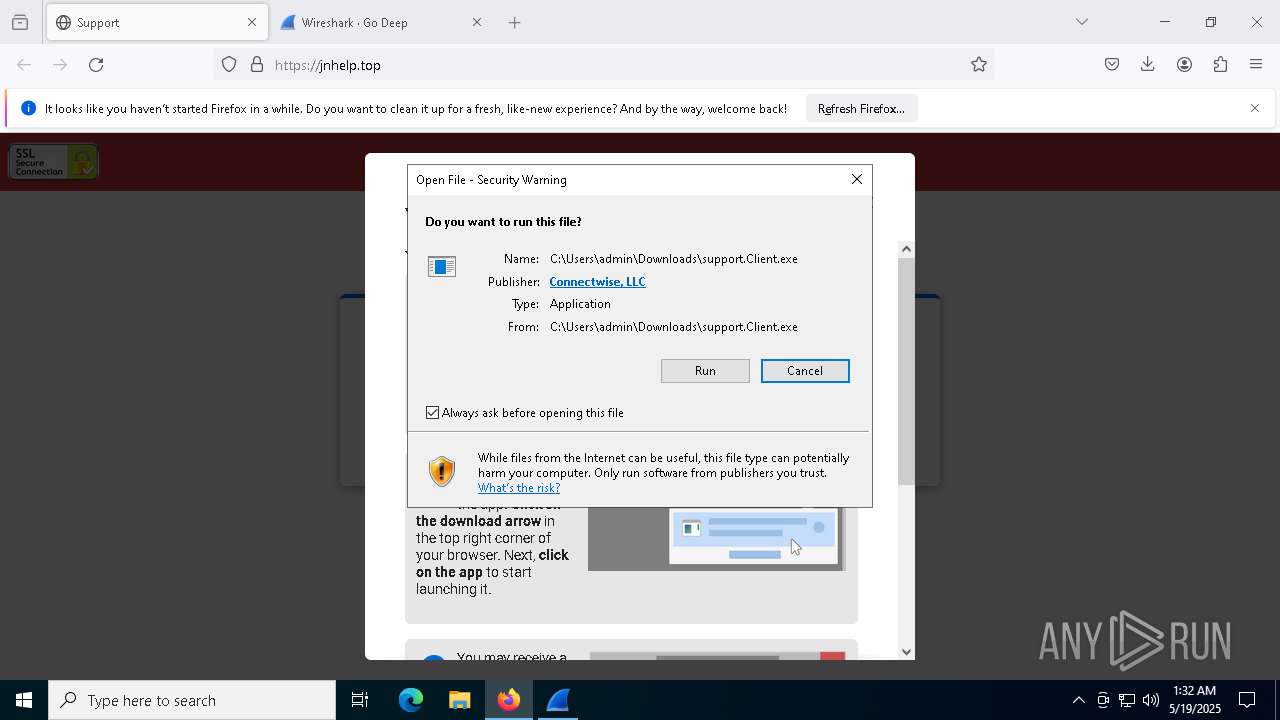Image resolution: width=1280 pixels, height=720 pixels.
Task: Dismiss the Firefox refresh notification bar
Action: (x=1255, y=108)
